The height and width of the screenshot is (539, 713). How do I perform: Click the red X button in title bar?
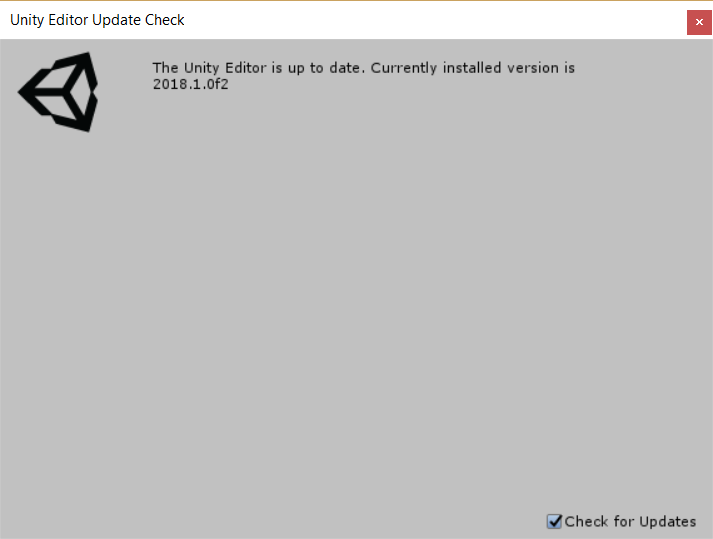pyautogui.click(x=699, y=22)
